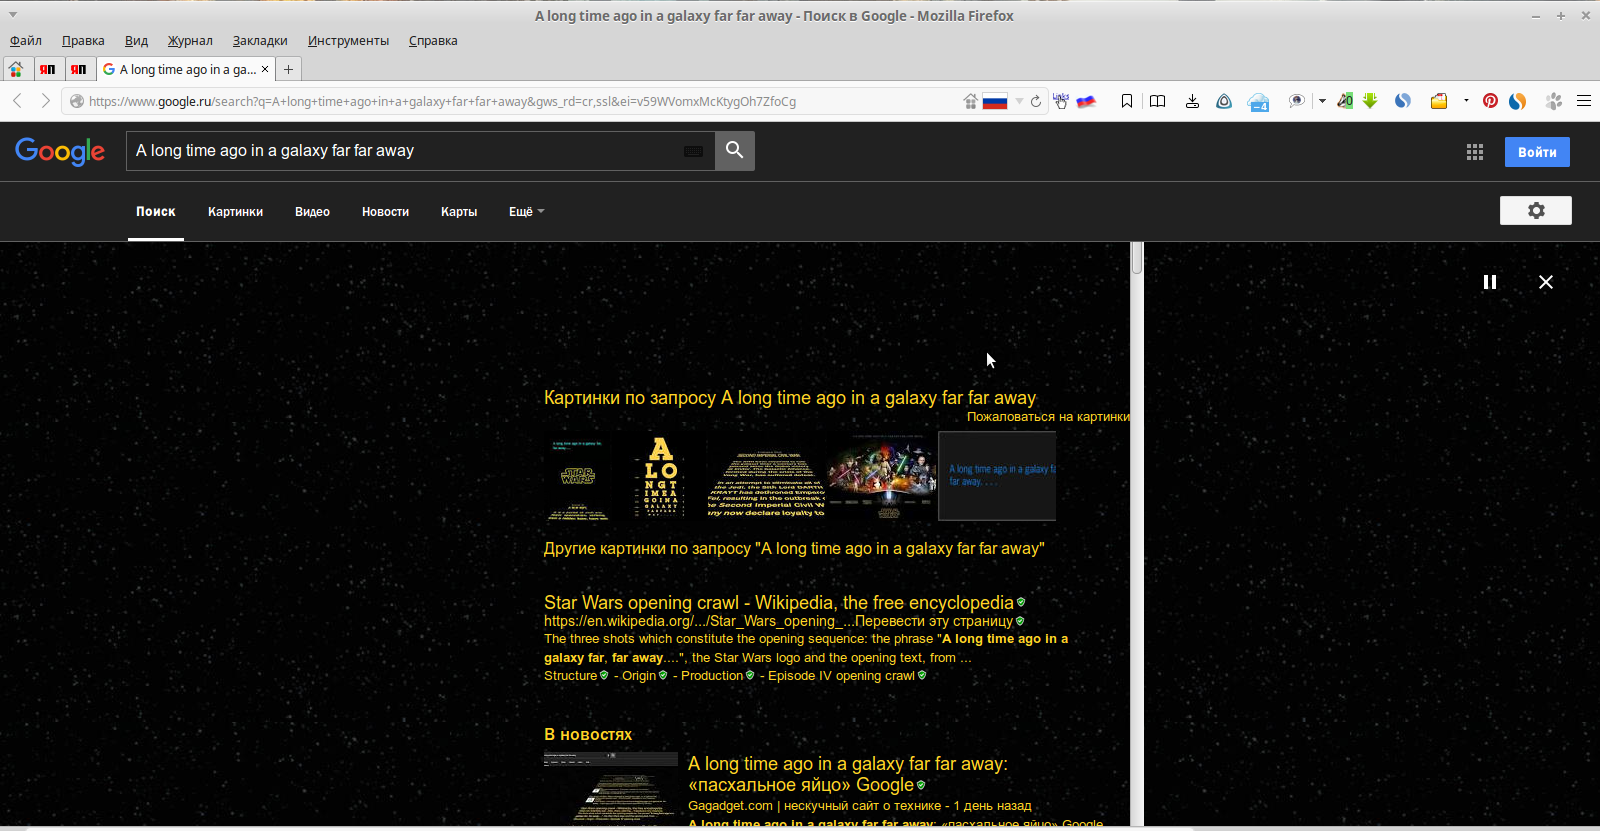Reload the page with the refresh icon
Viewport: 1600px width, 831px height.
1036,101
